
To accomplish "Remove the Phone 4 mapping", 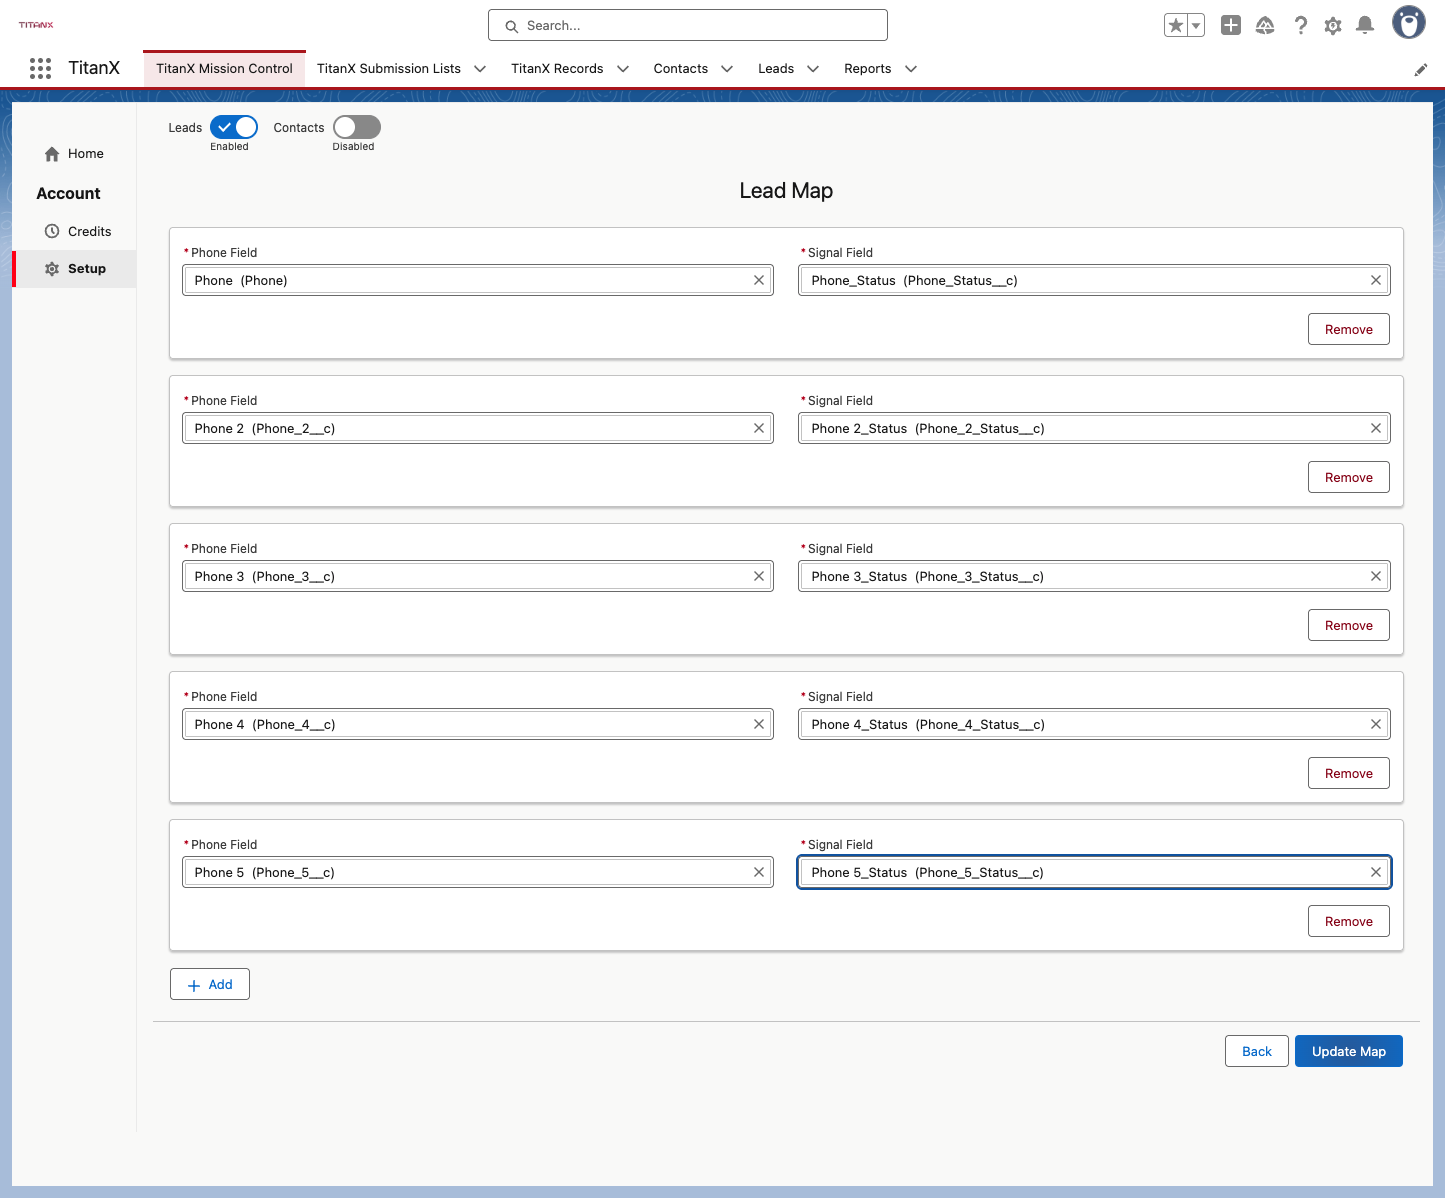I will (x=1348, y=773).
